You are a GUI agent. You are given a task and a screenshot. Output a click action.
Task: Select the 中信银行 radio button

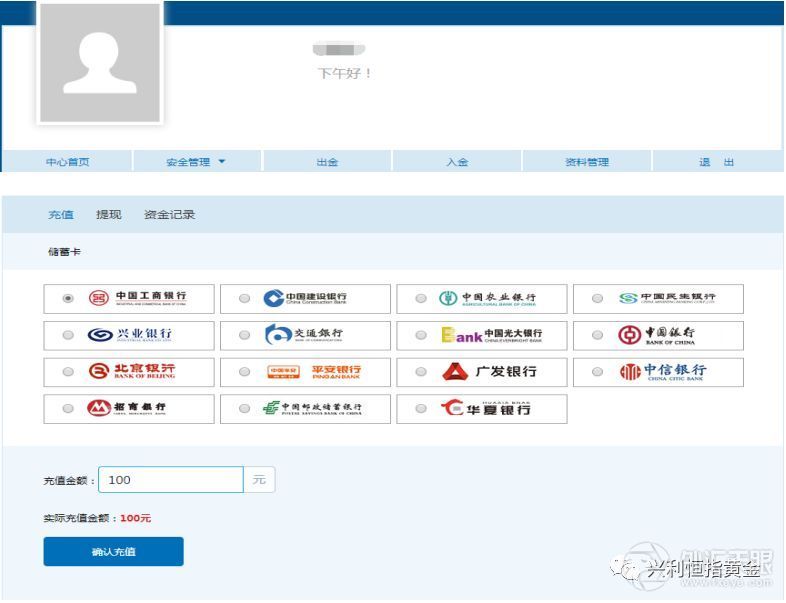click(x=598, y=372)
